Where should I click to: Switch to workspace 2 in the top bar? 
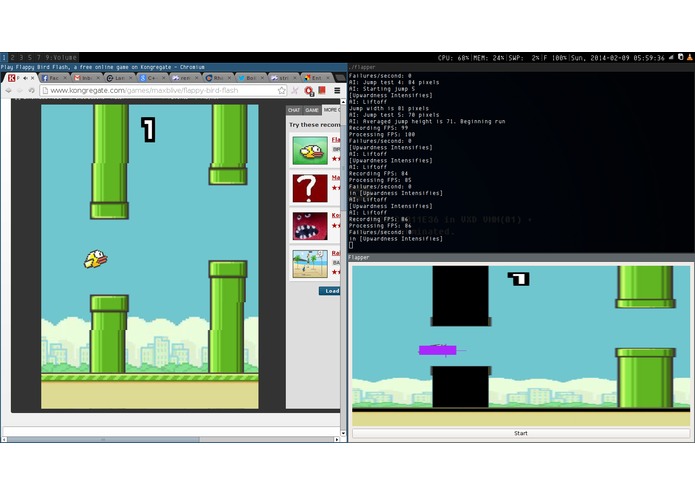tap(12, 58)
